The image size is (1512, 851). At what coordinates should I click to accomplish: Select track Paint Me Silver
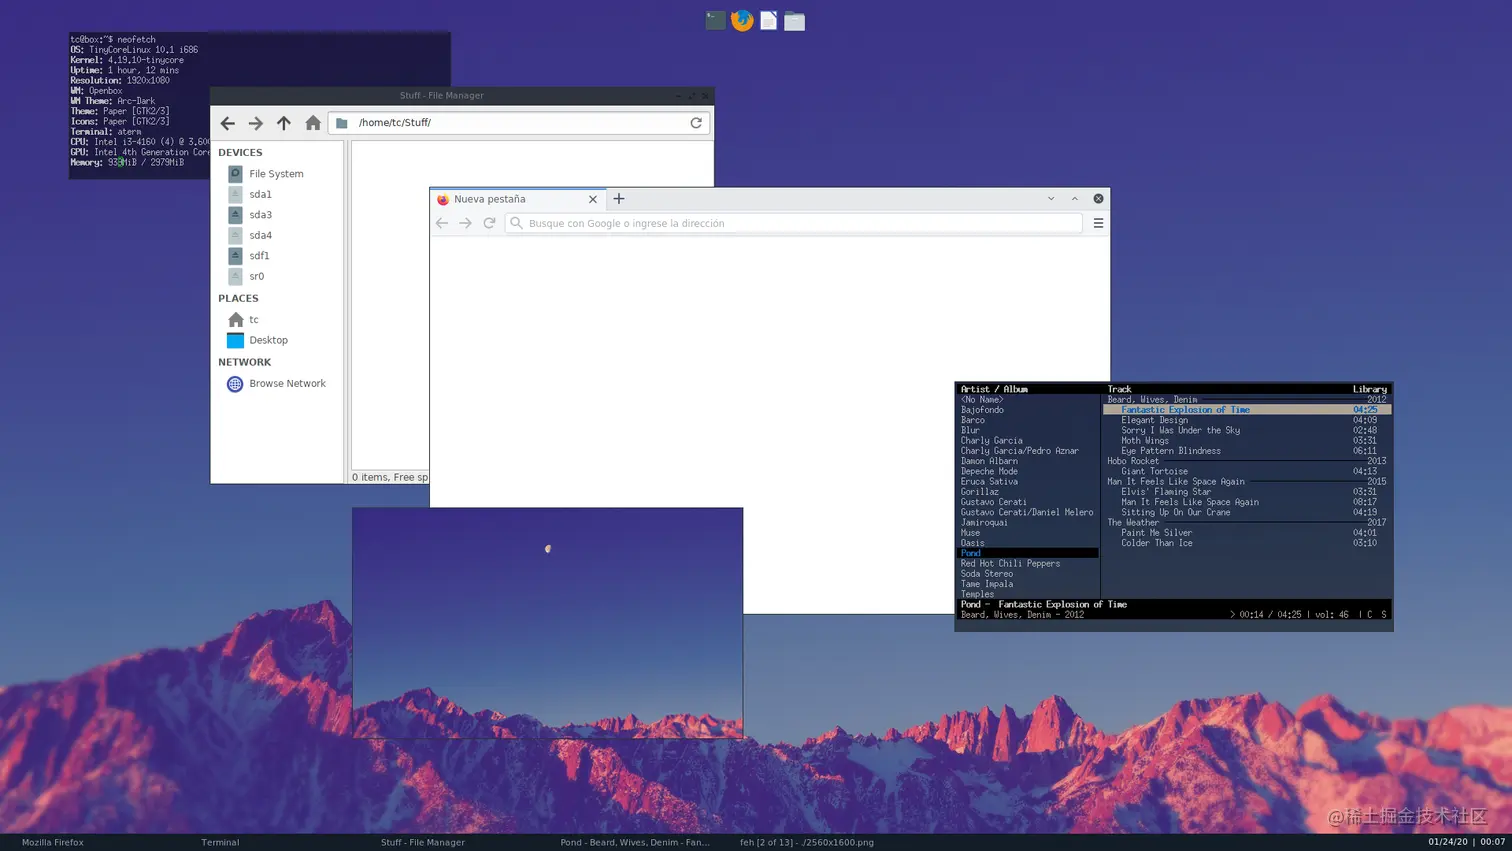[1156, 533]
